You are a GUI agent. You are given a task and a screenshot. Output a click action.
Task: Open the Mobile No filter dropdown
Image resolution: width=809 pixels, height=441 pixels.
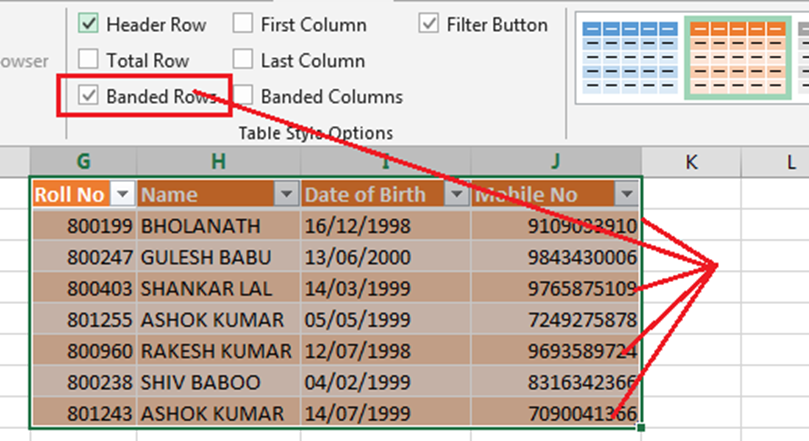pos(627,195)
